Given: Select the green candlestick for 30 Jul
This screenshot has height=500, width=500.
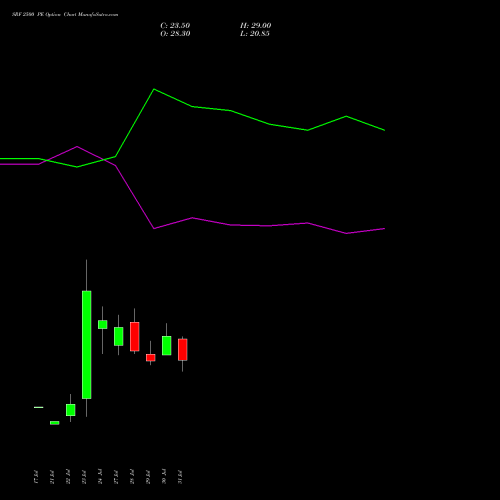Looking at the screenshot, I should click(167, 345).
